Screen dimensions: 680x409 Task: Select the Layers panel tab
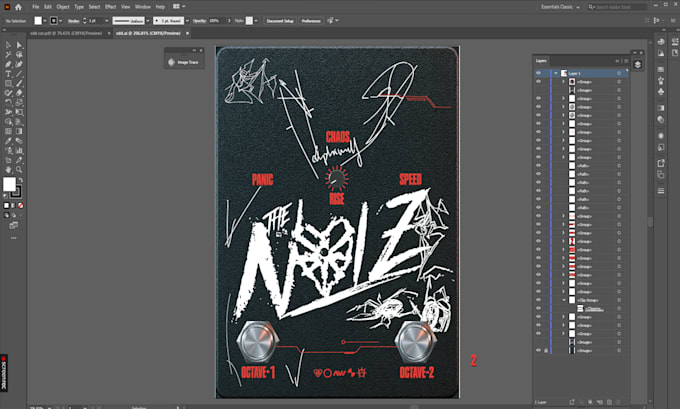[x=541, y=61]
